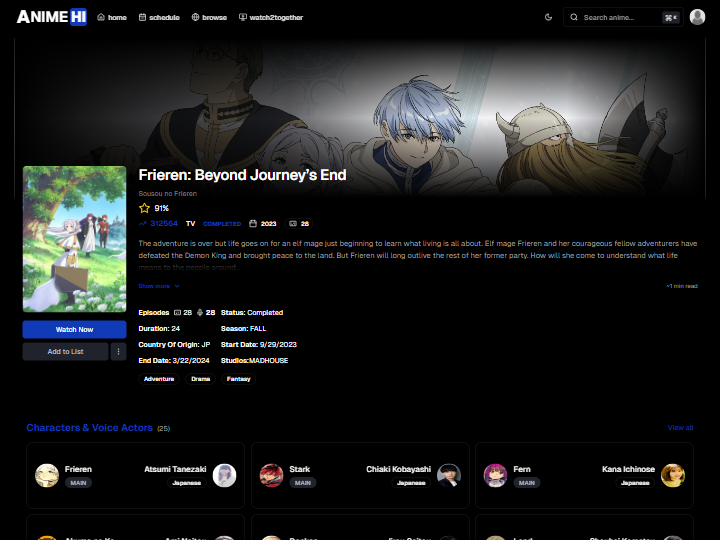Viewport: 720px width, 540px height.
Task: Navigate to browse
Action: coord(209,17)
